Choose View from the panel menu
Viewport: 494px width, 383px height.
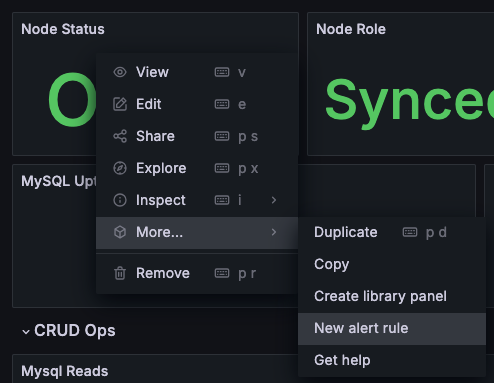coord(197,72)
